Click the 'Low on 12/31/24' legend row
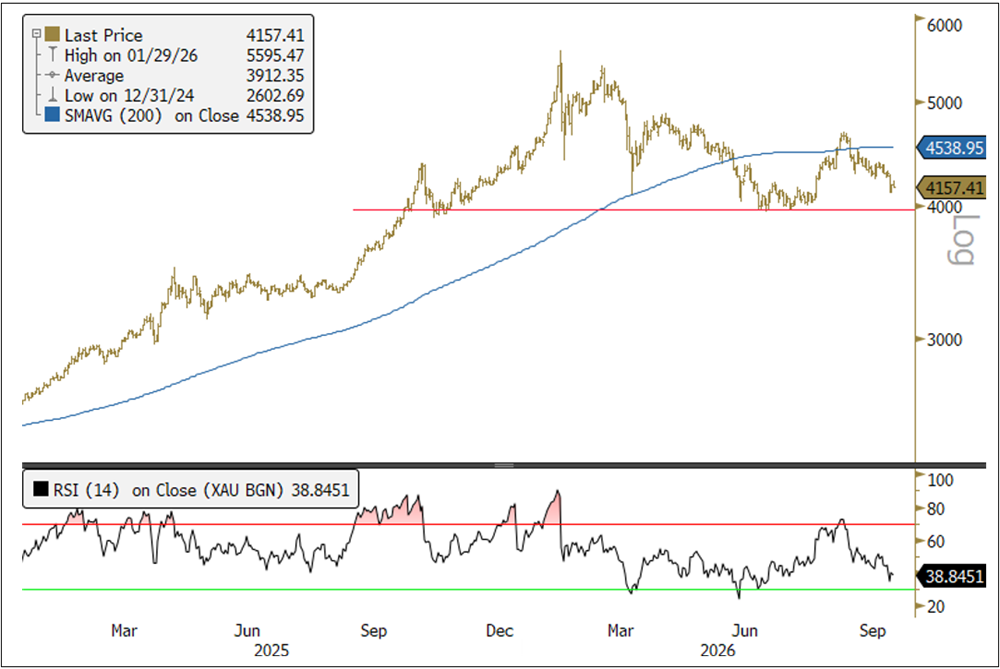This screenshot has width=1000, height=669. (x=129, y=96)
